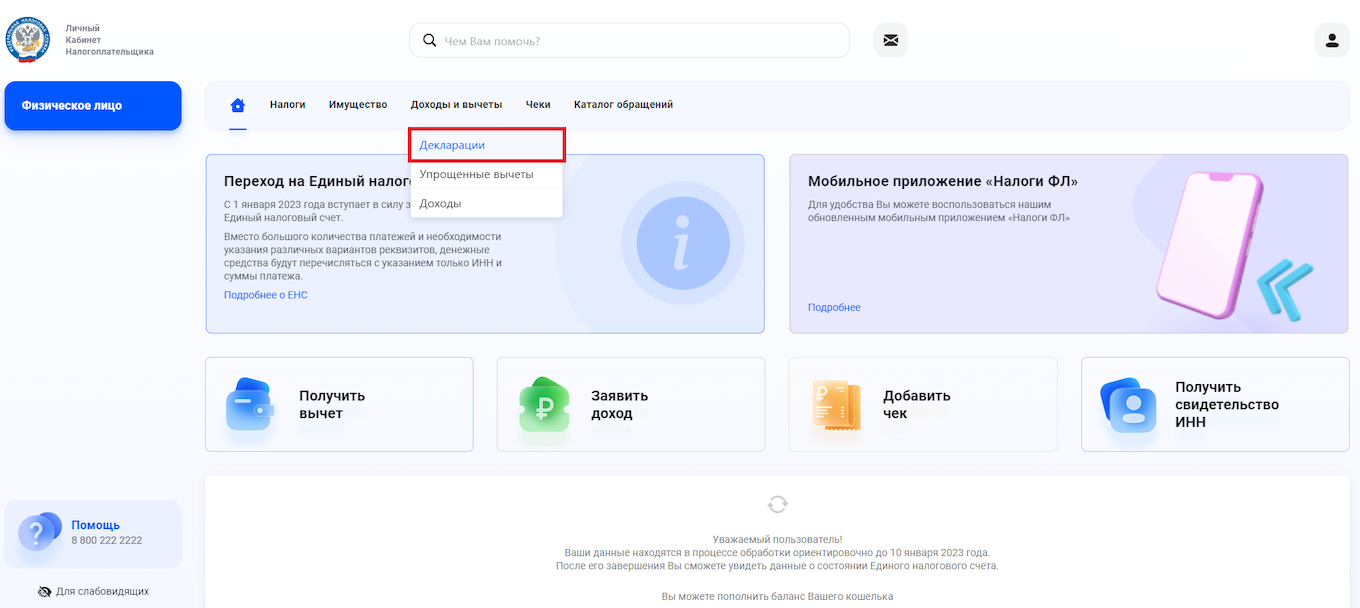Select Доходы in the dropdown list
1360x608 pixels.
coord(441,205)
